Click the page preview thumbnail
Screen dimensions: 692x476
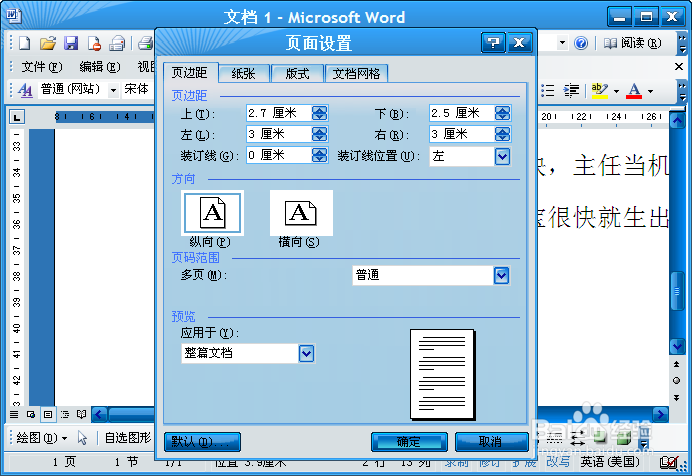[442, 374]
